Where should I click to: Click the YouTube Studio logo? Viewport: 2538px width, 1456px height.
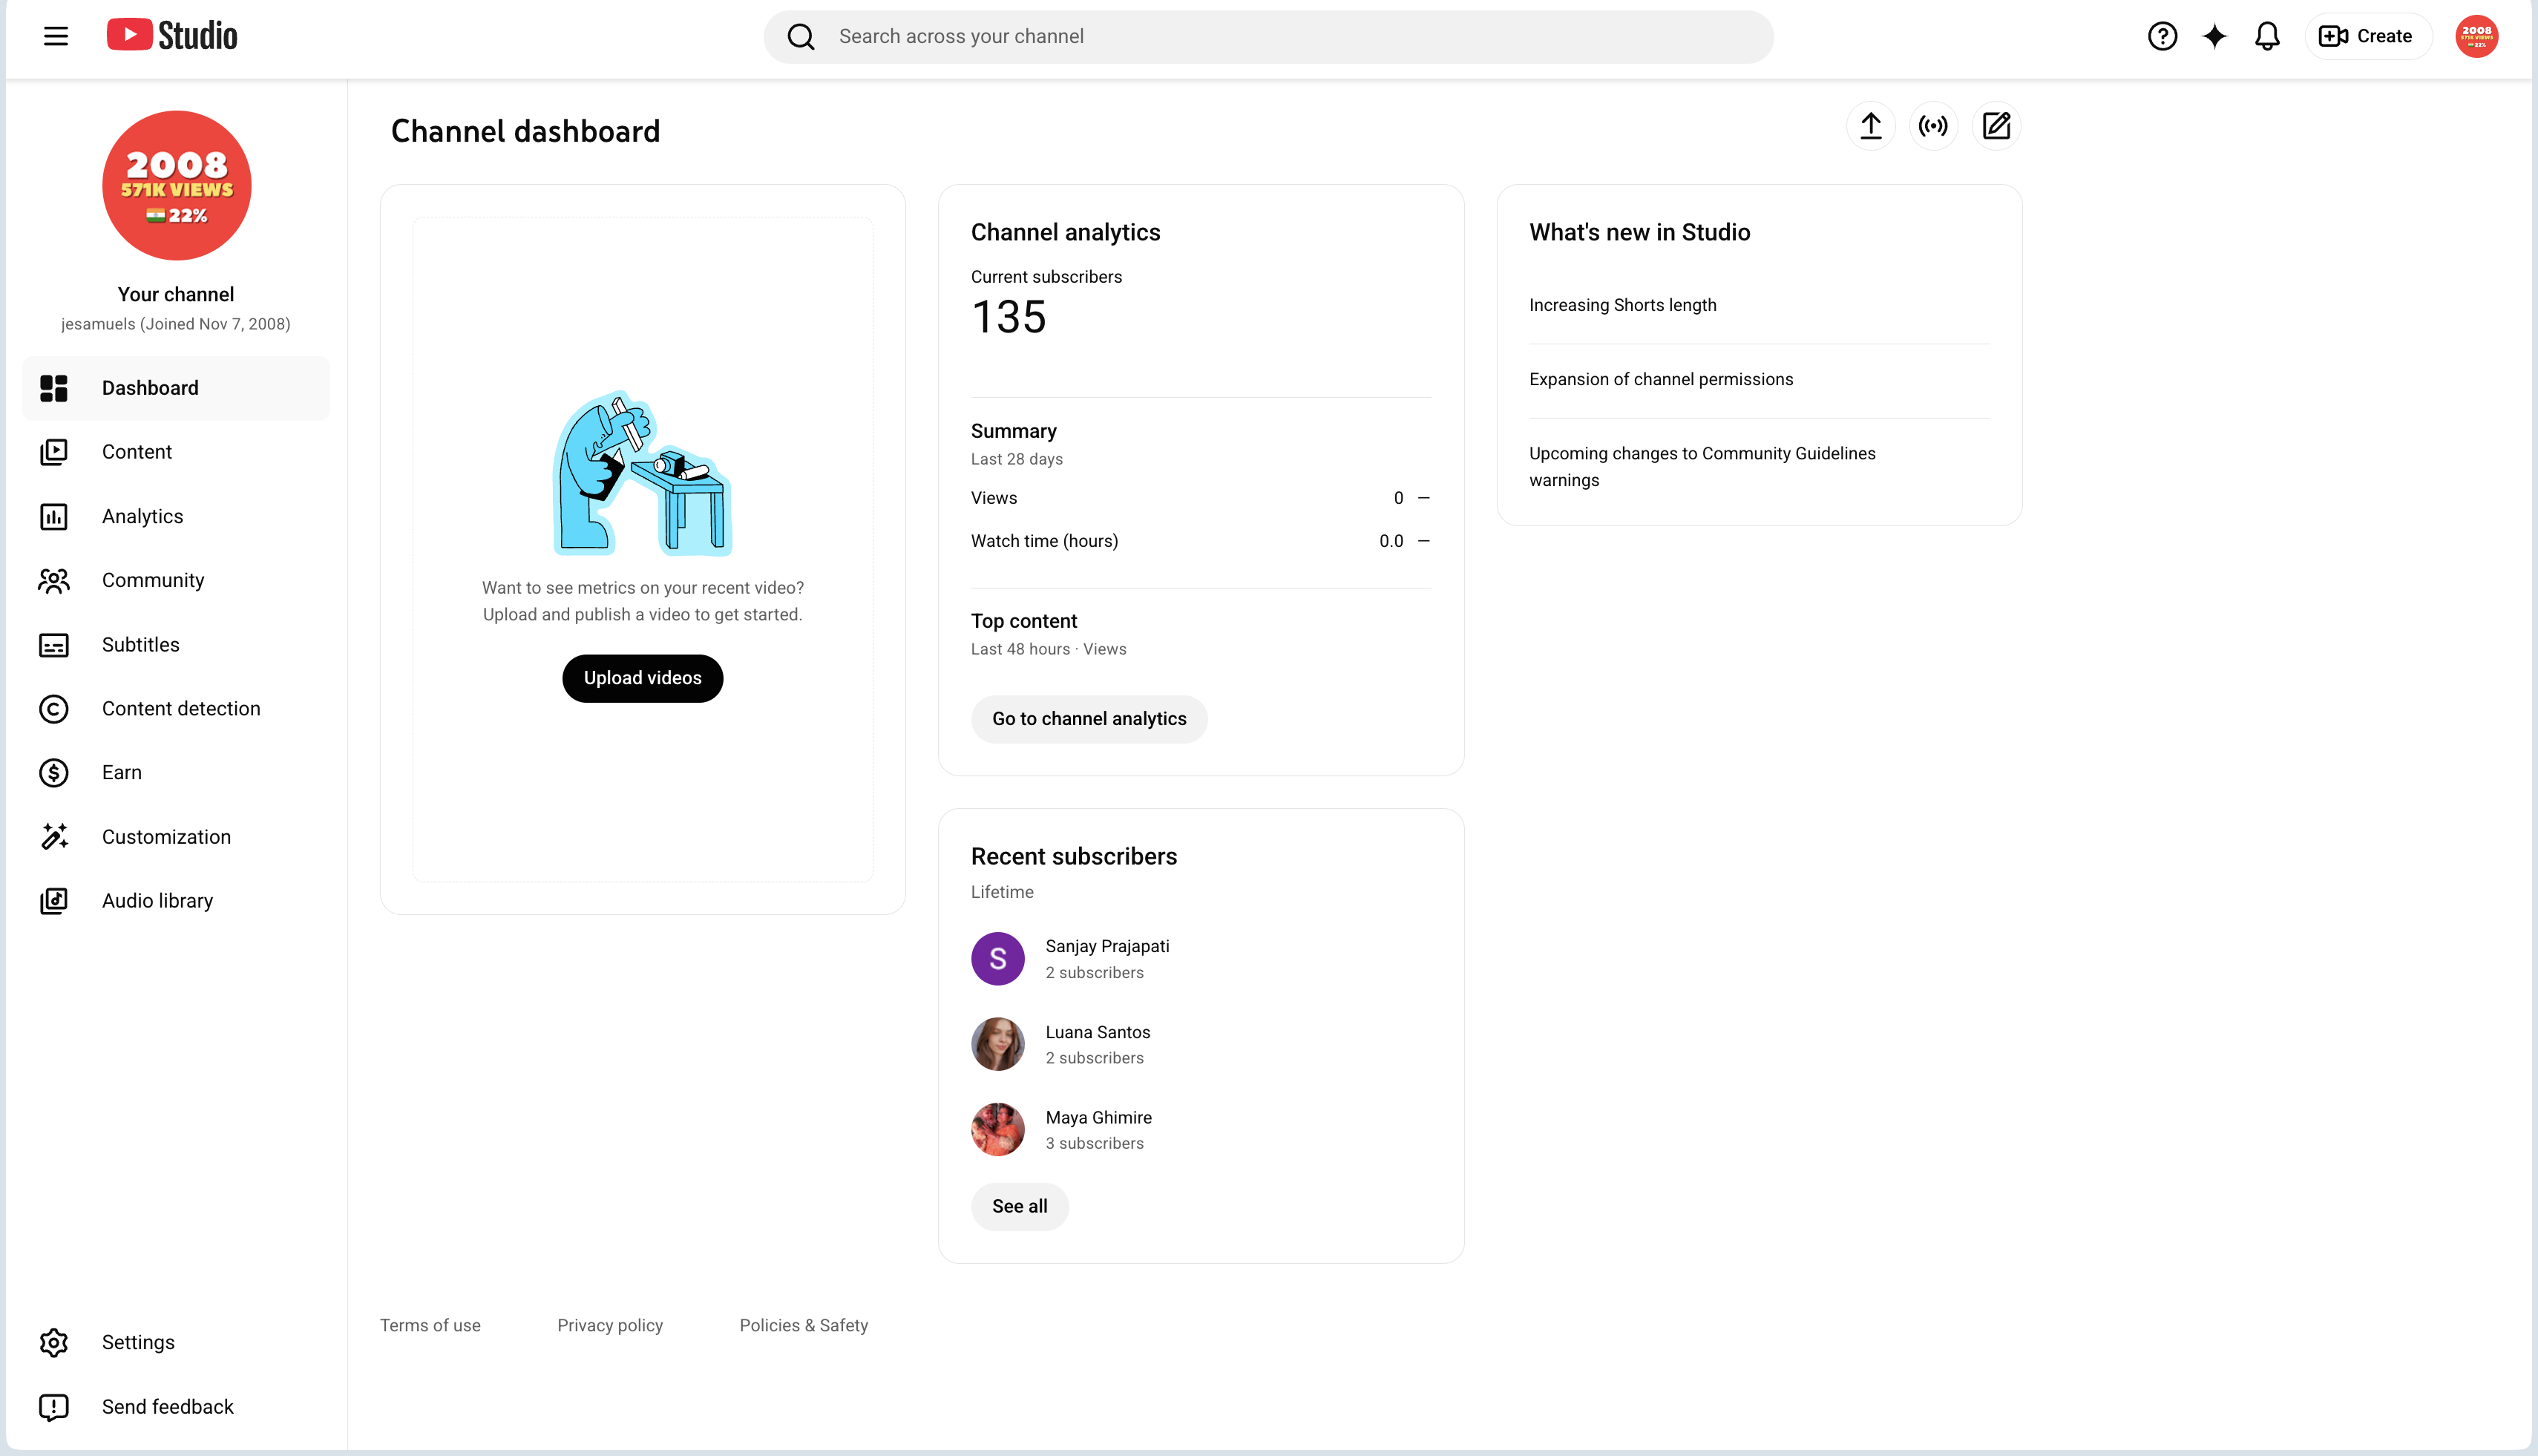172,36
